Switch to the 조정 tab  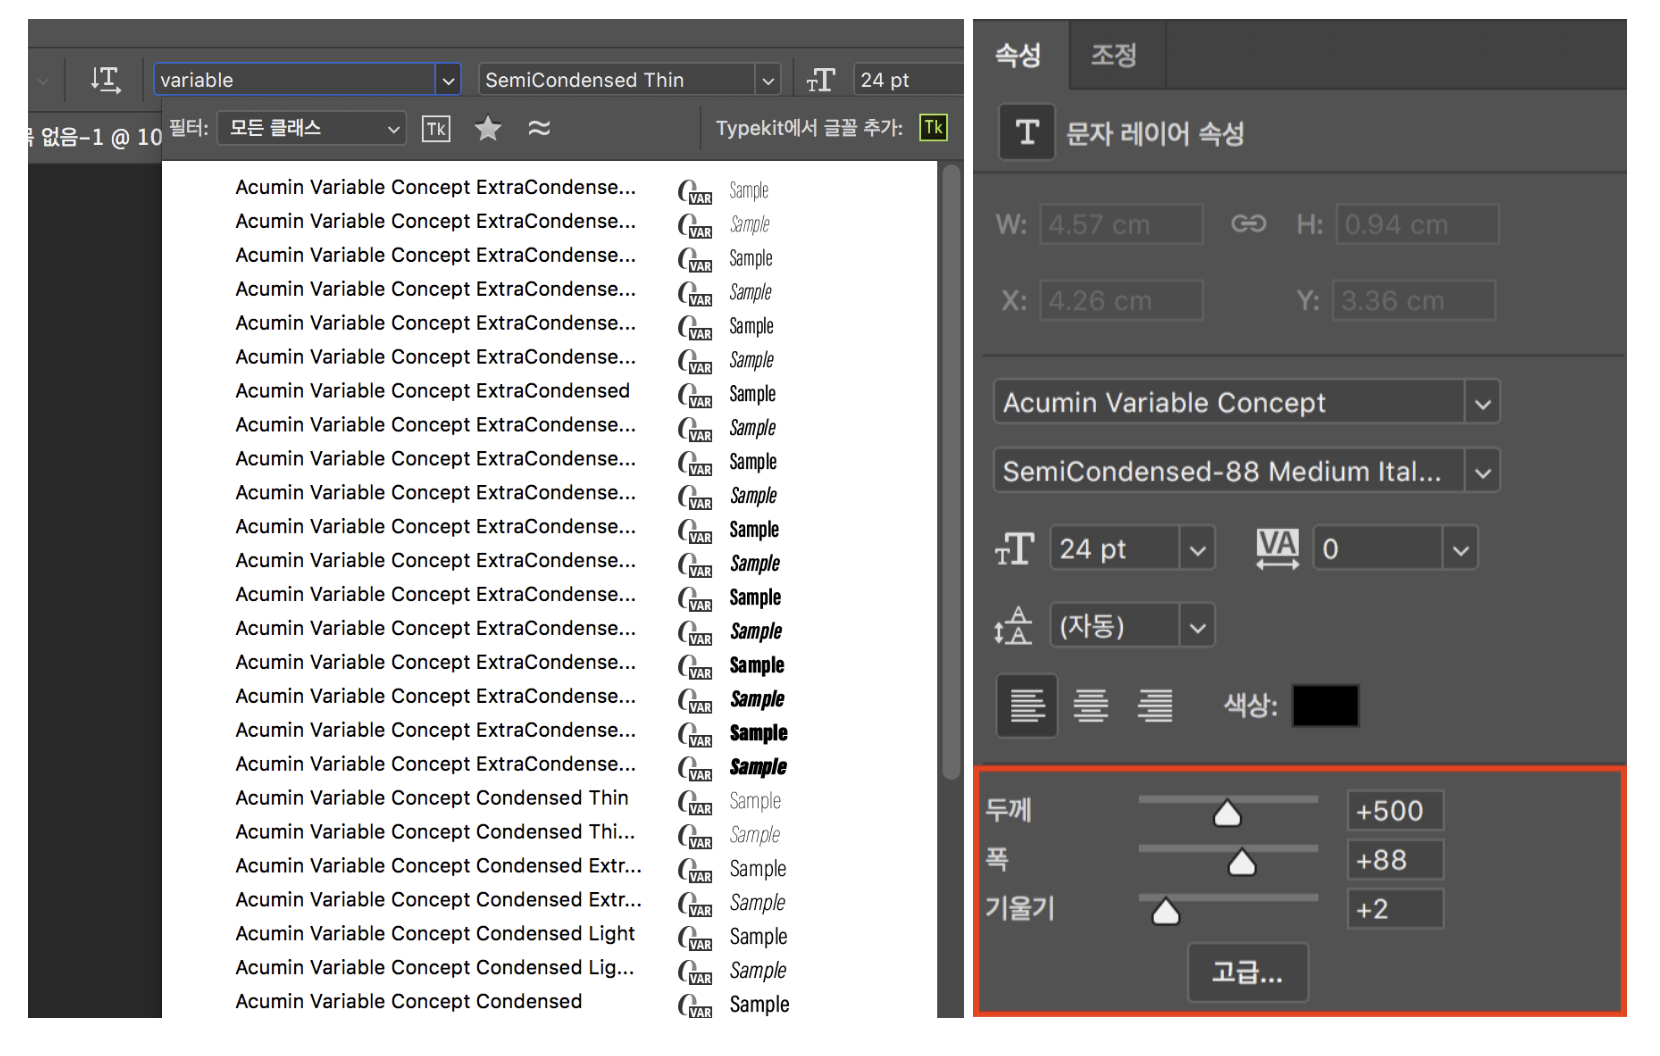pos(1114,54)
